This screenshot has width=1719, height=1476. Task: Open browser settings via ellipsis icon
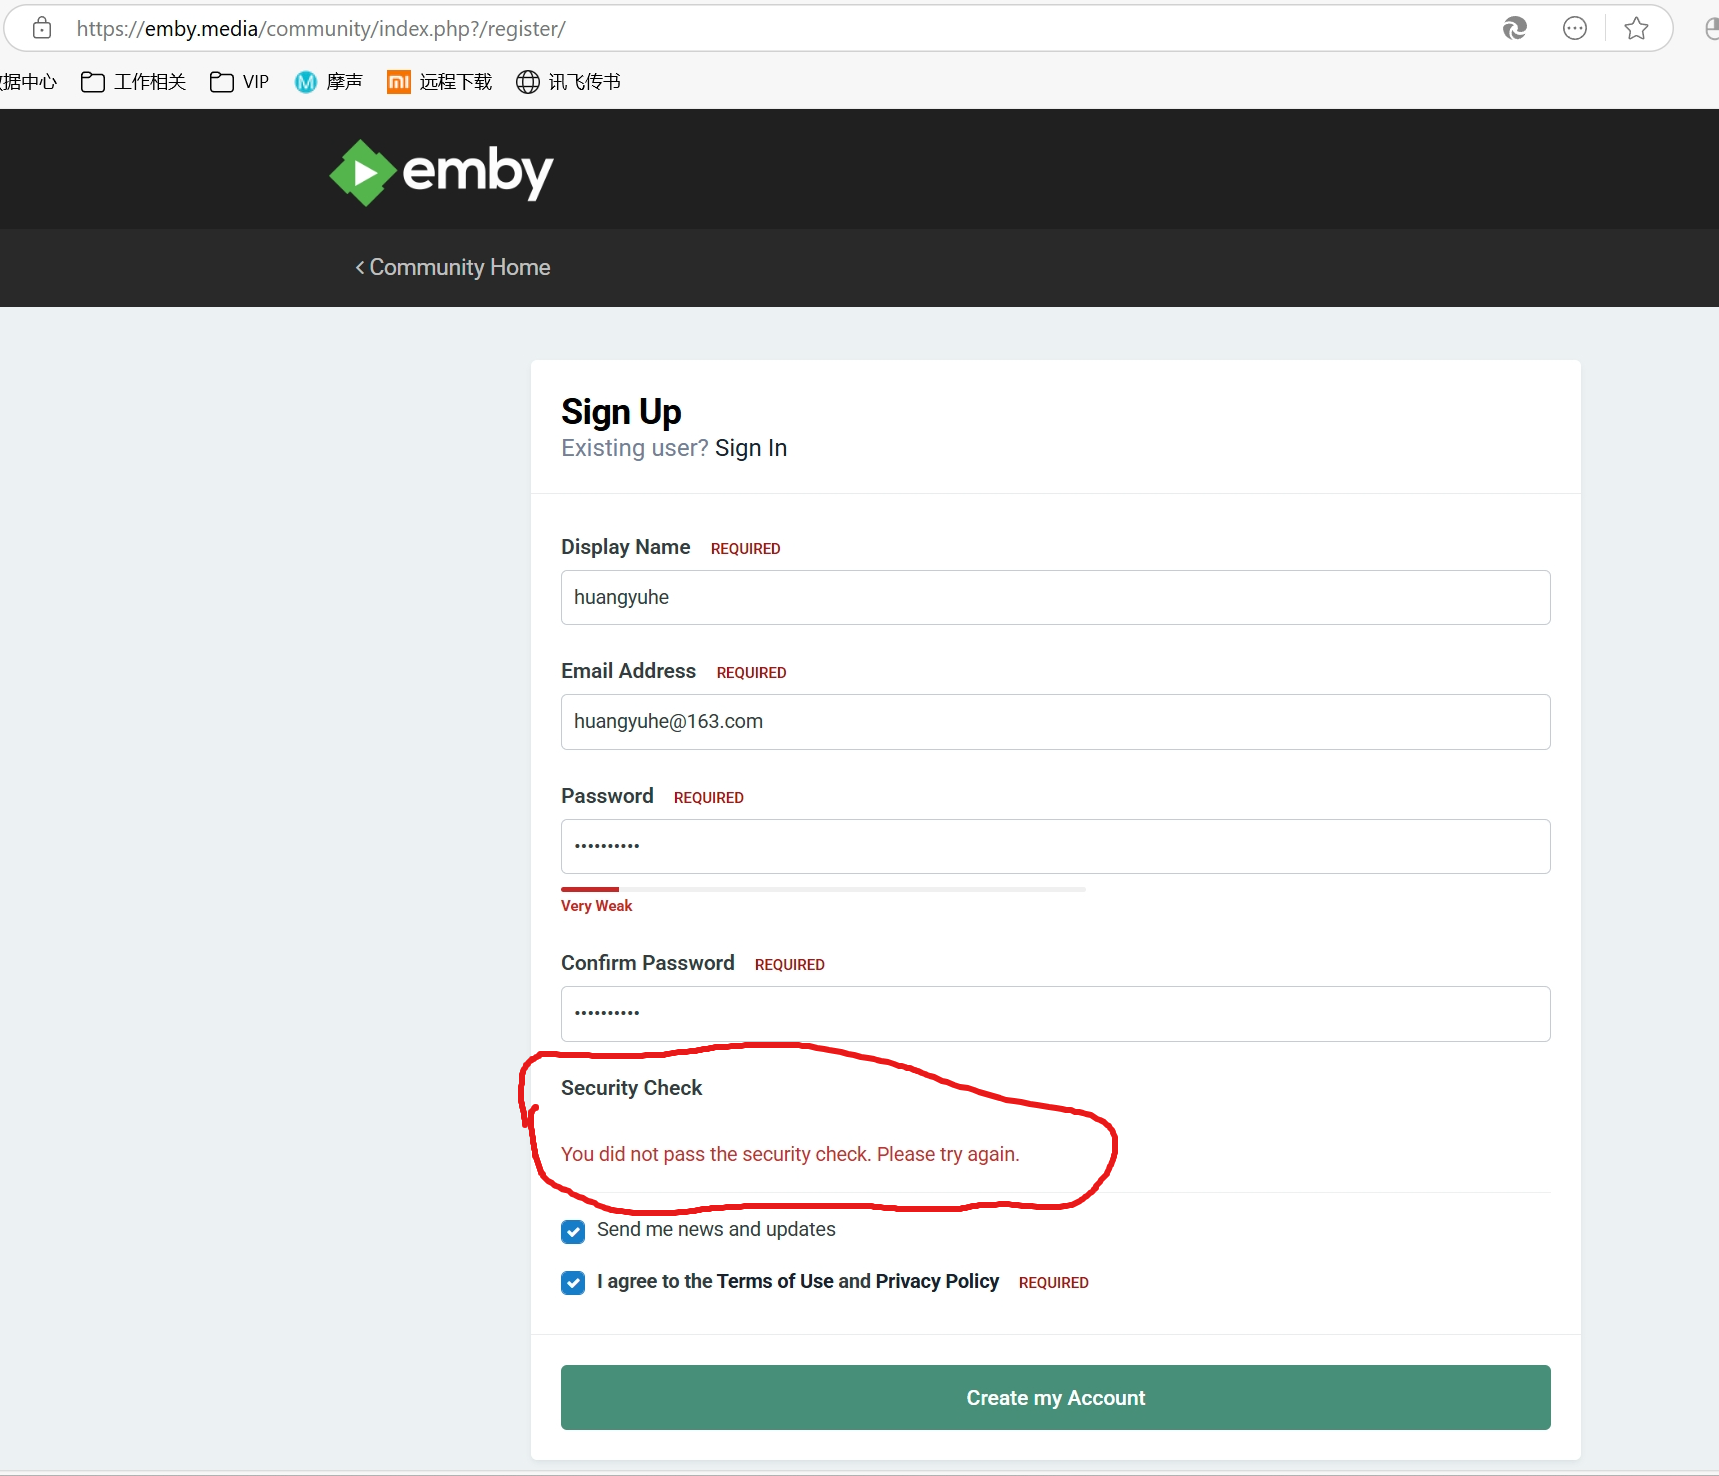pyautogui.click(x=1575, y=28)
